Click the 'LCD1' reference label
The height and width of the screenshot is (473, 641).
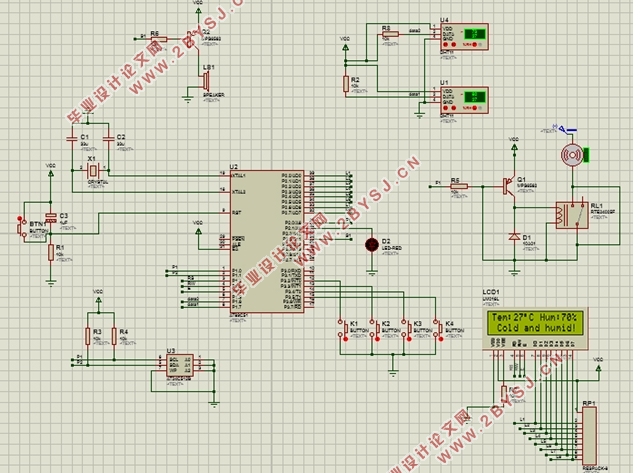[x=491, y=292]
